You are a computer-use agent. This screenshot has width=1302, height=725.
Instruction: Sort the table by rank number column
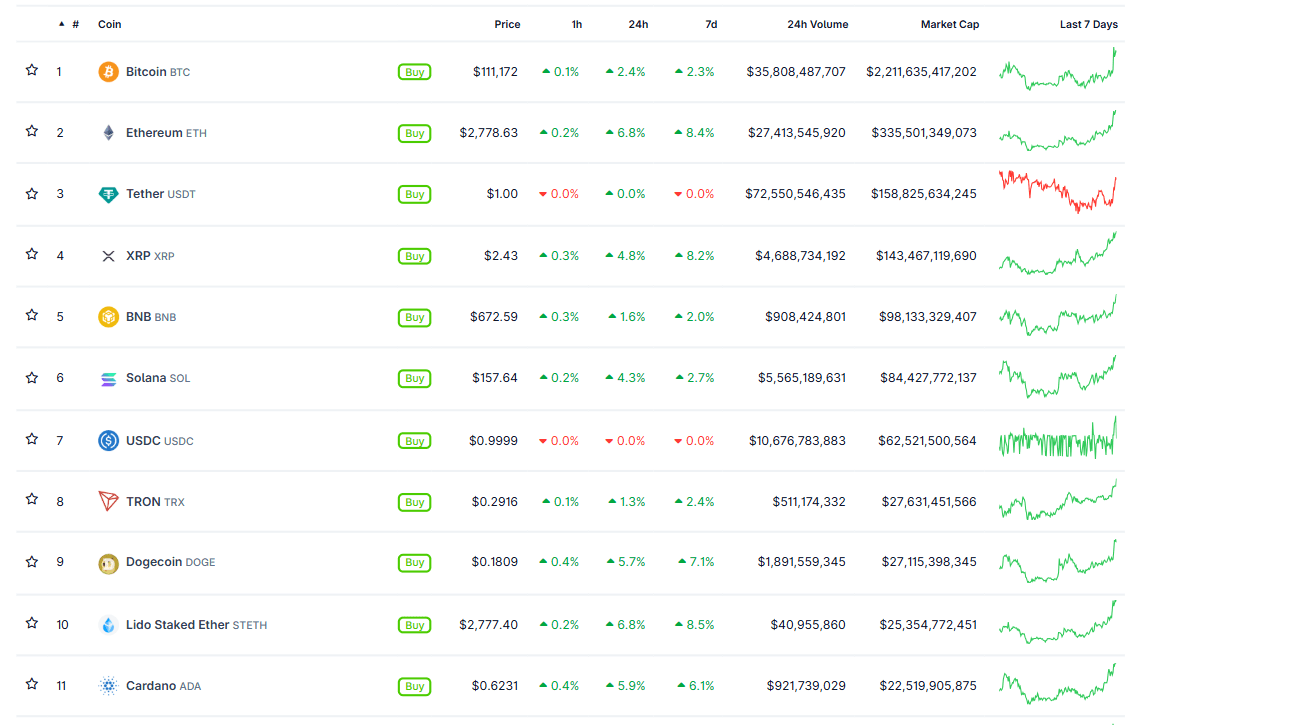[75, 24]
